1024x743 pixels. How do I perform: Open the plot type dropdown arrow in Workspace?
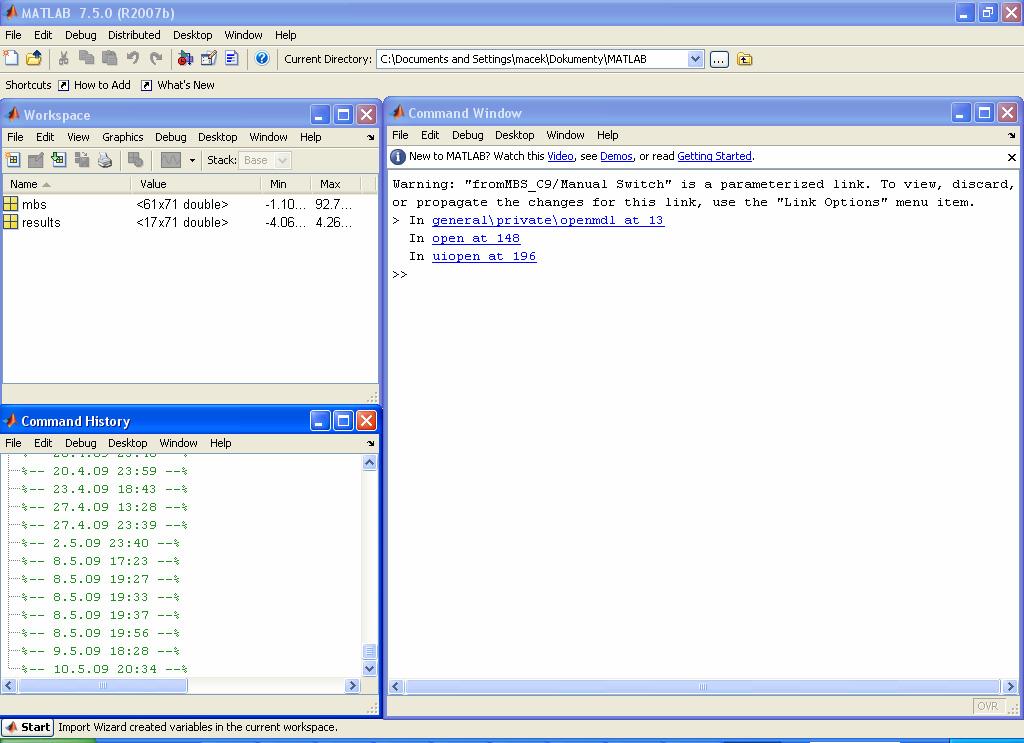[x=192, y=160]
